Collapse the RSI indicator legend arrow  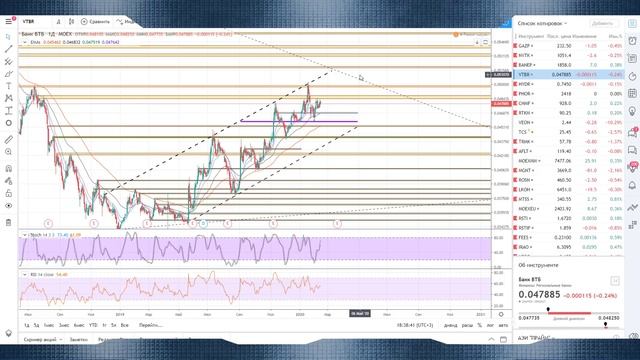25,275
